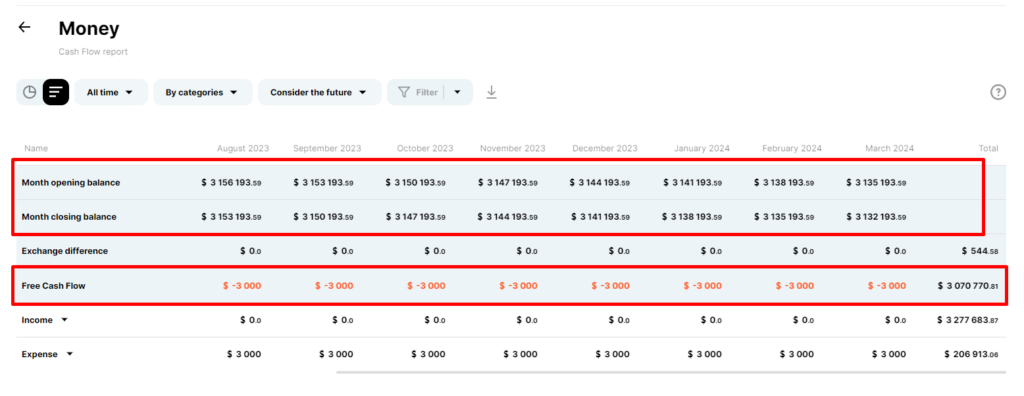The image size is (1024, 396).
Task: Open the All time period dropdown
Action: click(110, 92)
